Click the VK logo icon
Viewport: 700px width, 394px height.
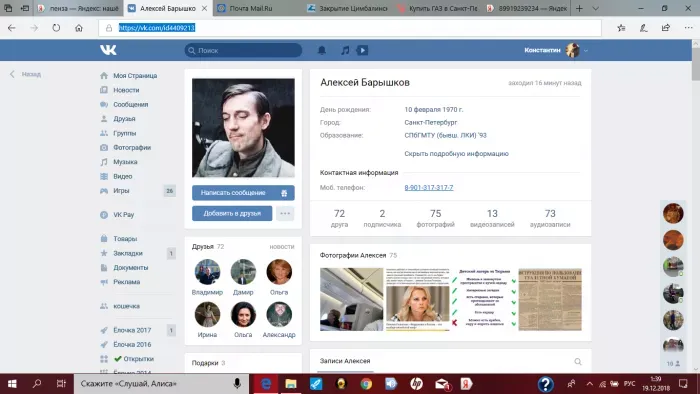click(108, 50)
